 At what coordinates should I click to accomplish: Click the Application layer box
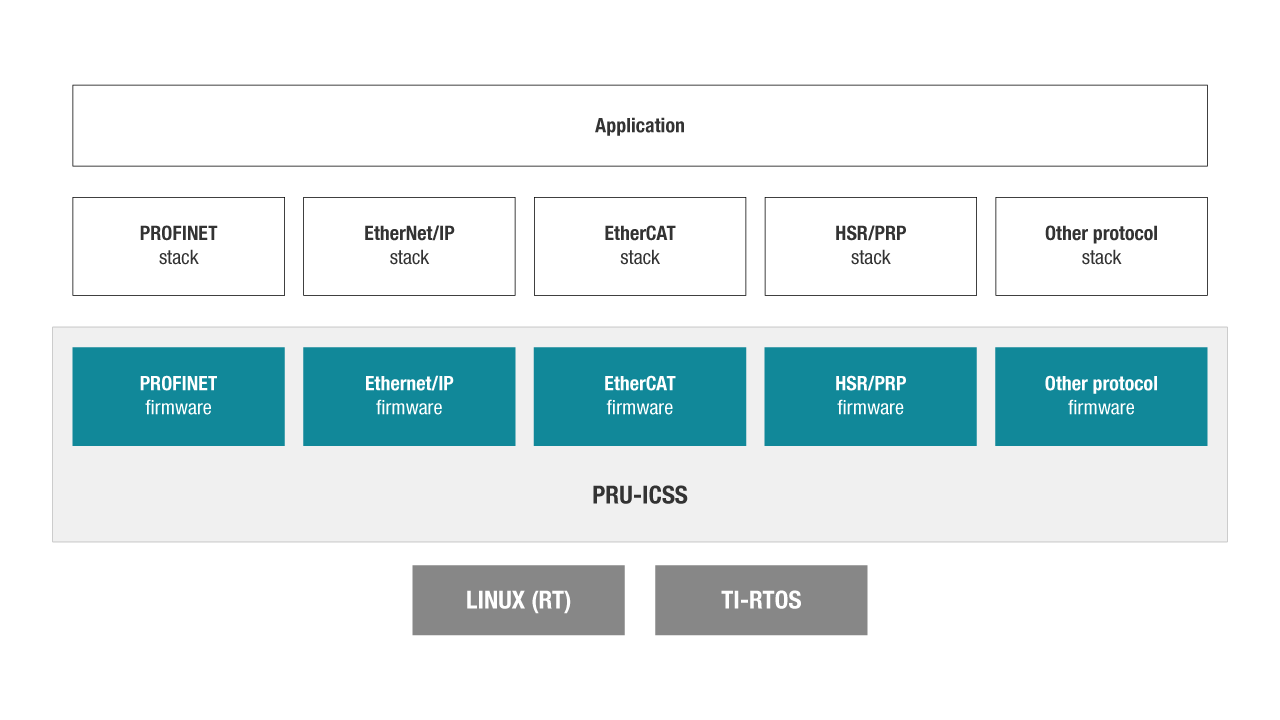[x=640, y=125]
